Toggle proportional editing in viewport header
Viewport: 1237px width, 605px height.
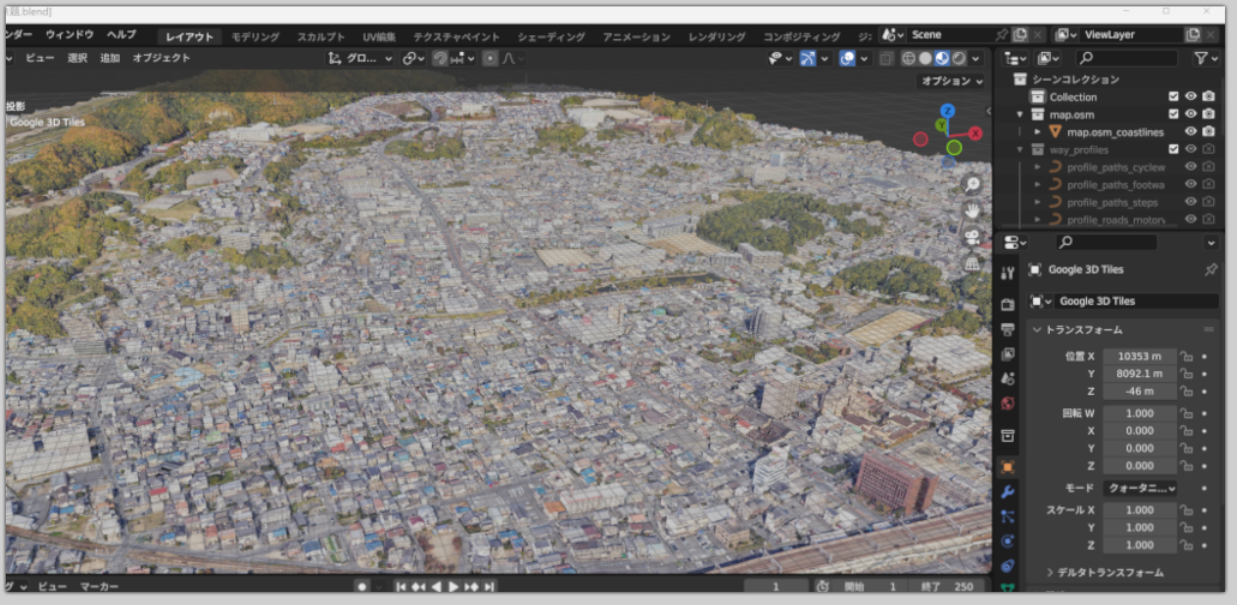pos(490,58)
